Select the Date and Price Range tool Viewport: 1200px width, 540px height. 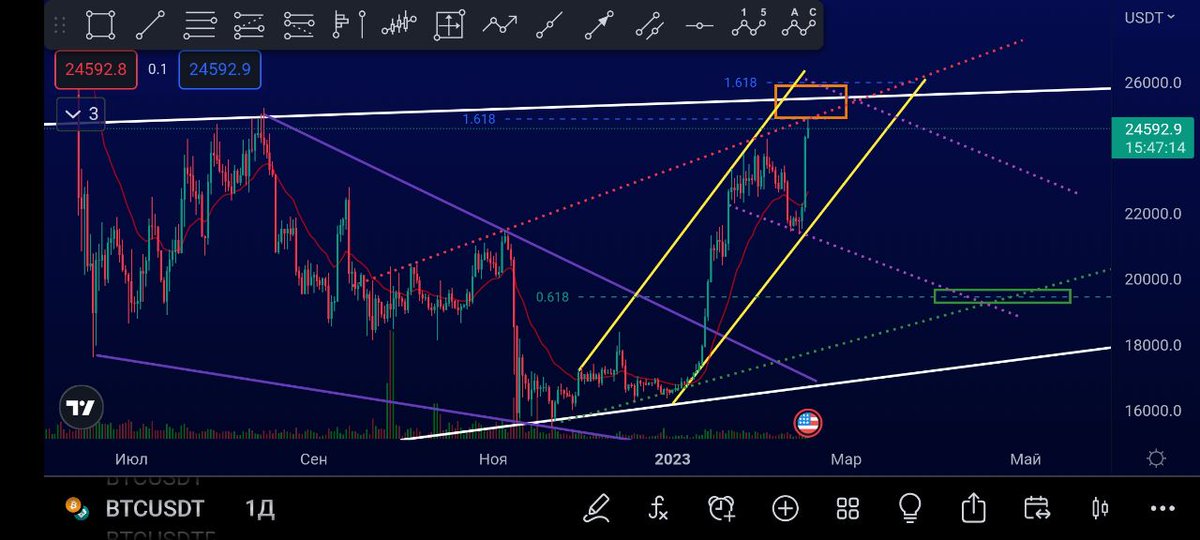click(x=450, y=24)
